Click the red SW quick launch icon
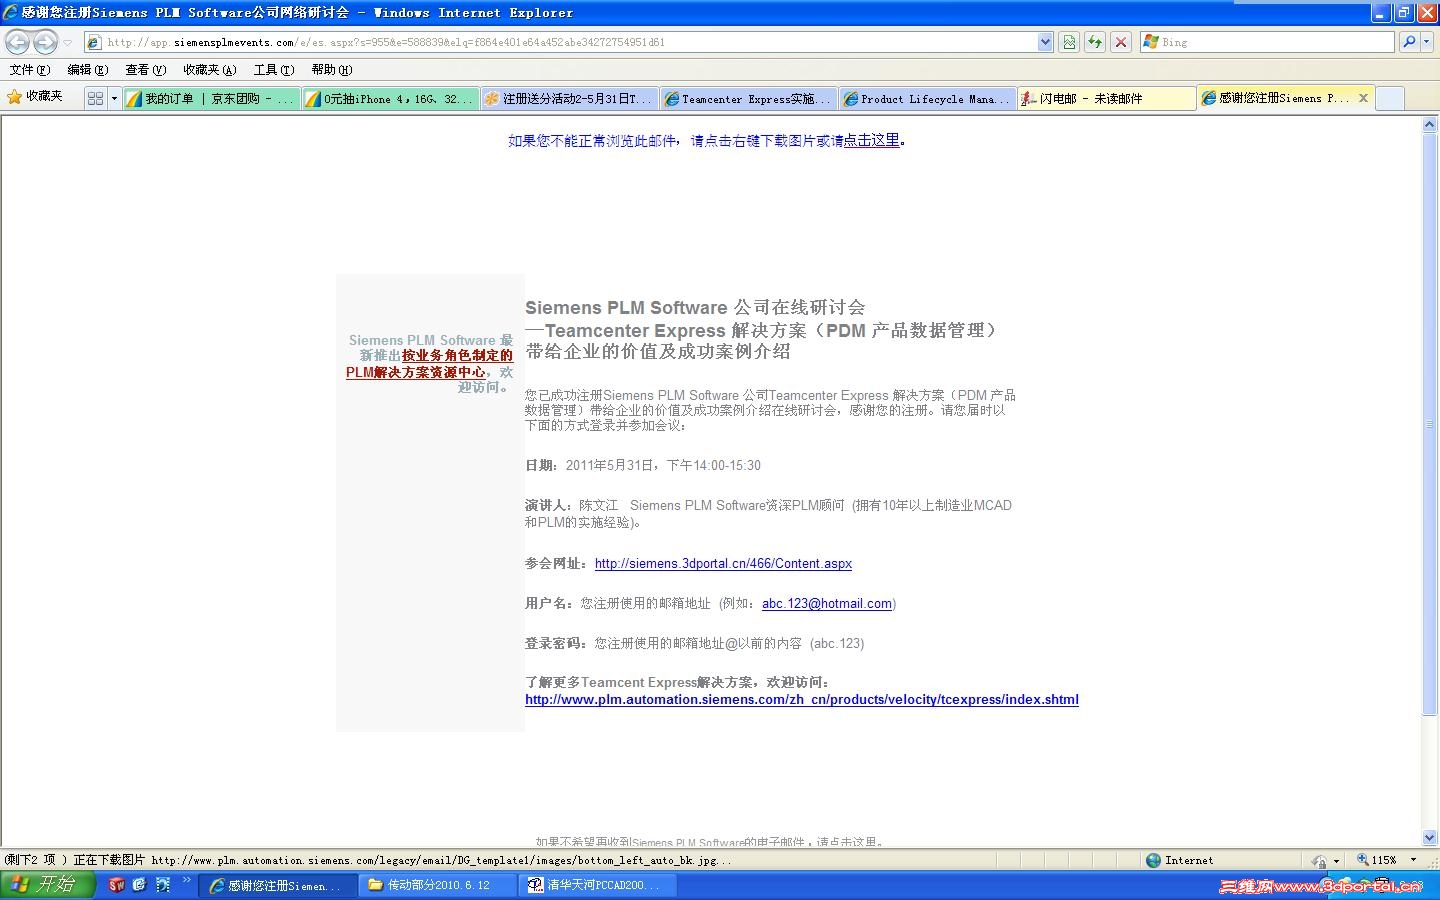Image resolution: width=1440 pixels, height=900 pixels. [117, 885]
